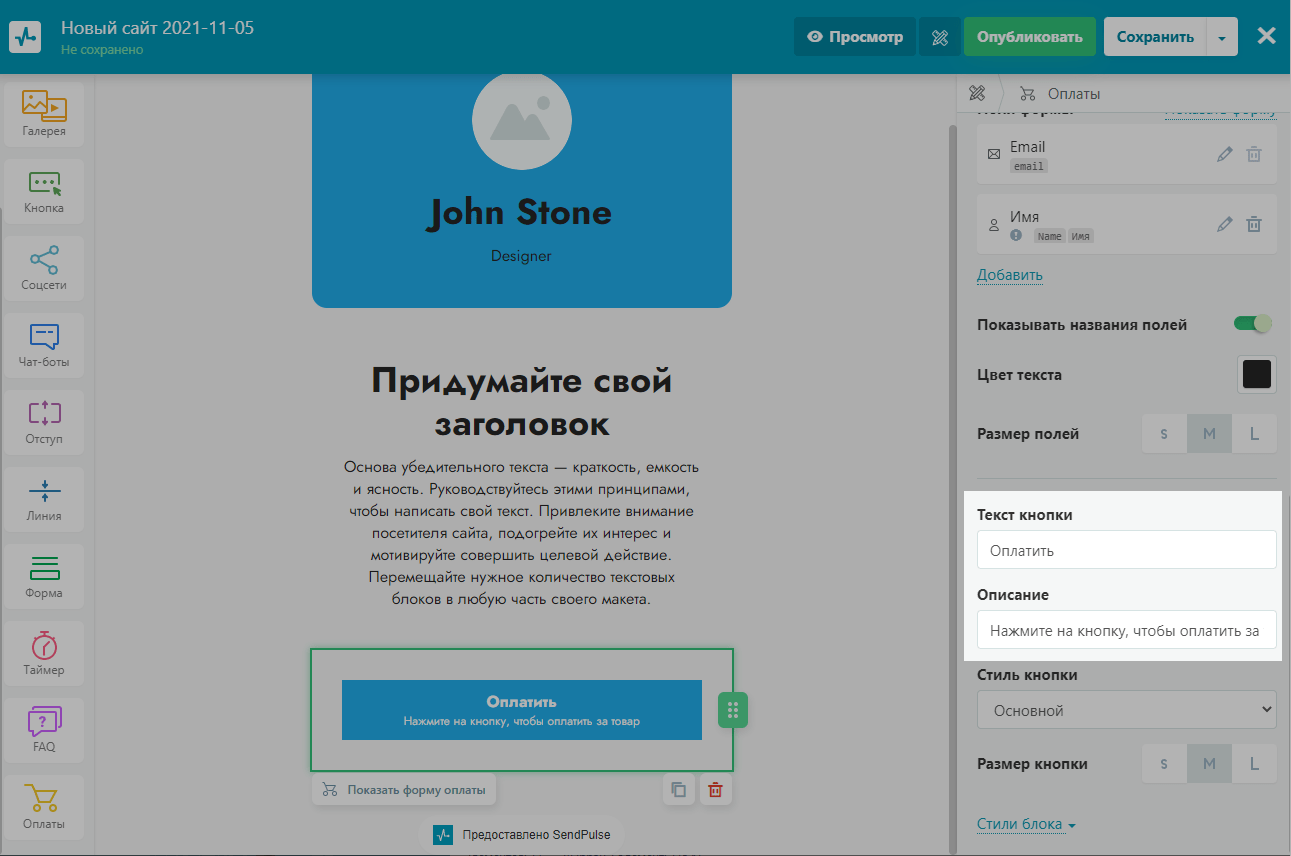This screenshot has height=856, width=1291.
Task: Expand Стили блока section
Action: [x=1026, y=825]
